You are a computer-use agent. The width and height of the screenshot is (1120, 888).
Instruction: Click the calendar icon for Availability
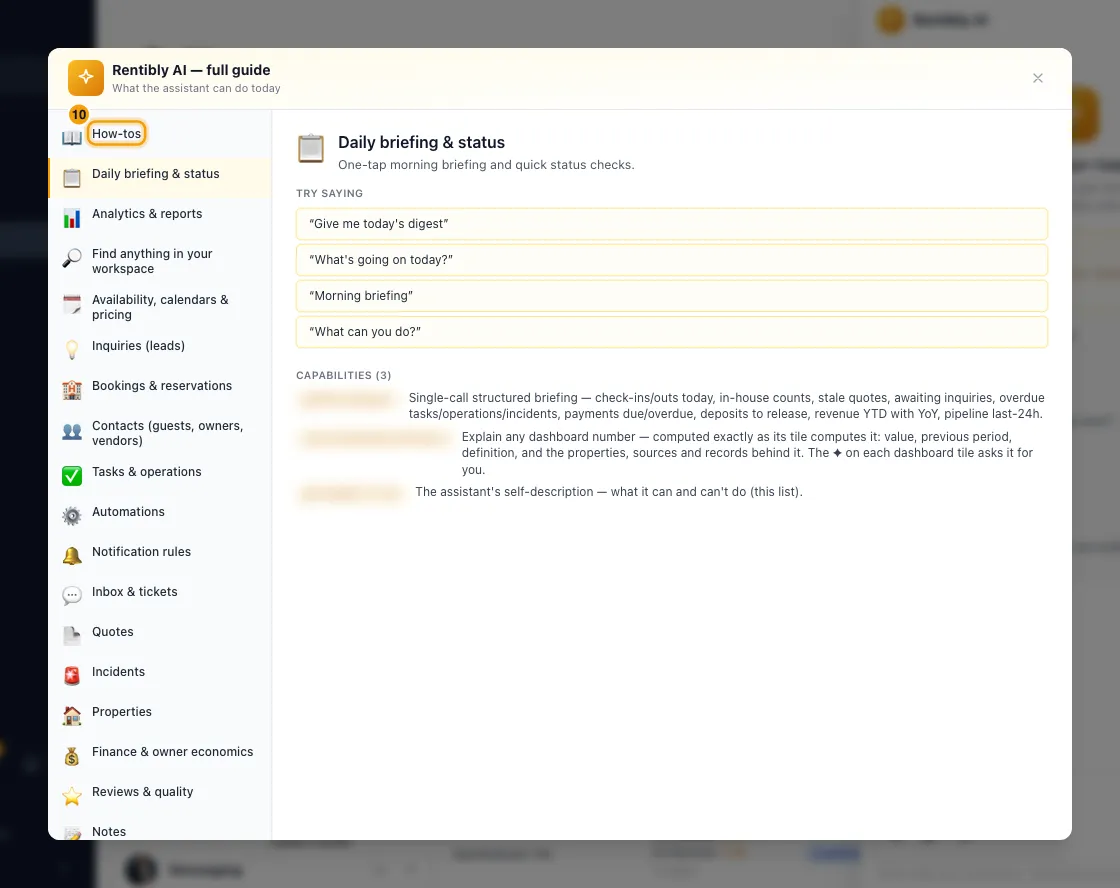(x=71, y=304)
